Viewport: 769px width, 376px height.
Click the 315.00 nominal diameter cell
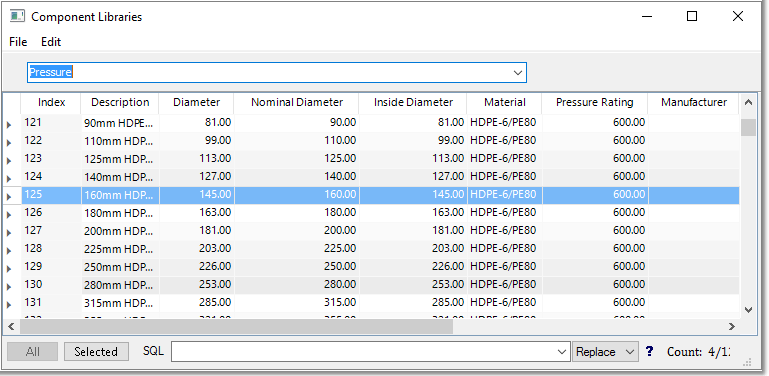[x=297, y=303]
